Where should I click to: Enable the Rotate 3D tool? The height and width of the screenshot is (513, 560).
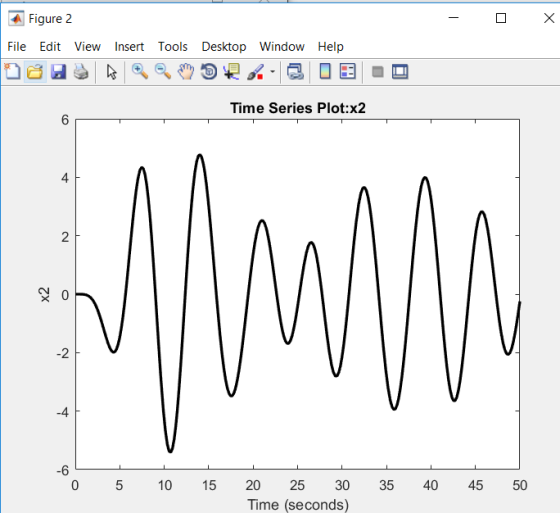click(x=209, y=71)
